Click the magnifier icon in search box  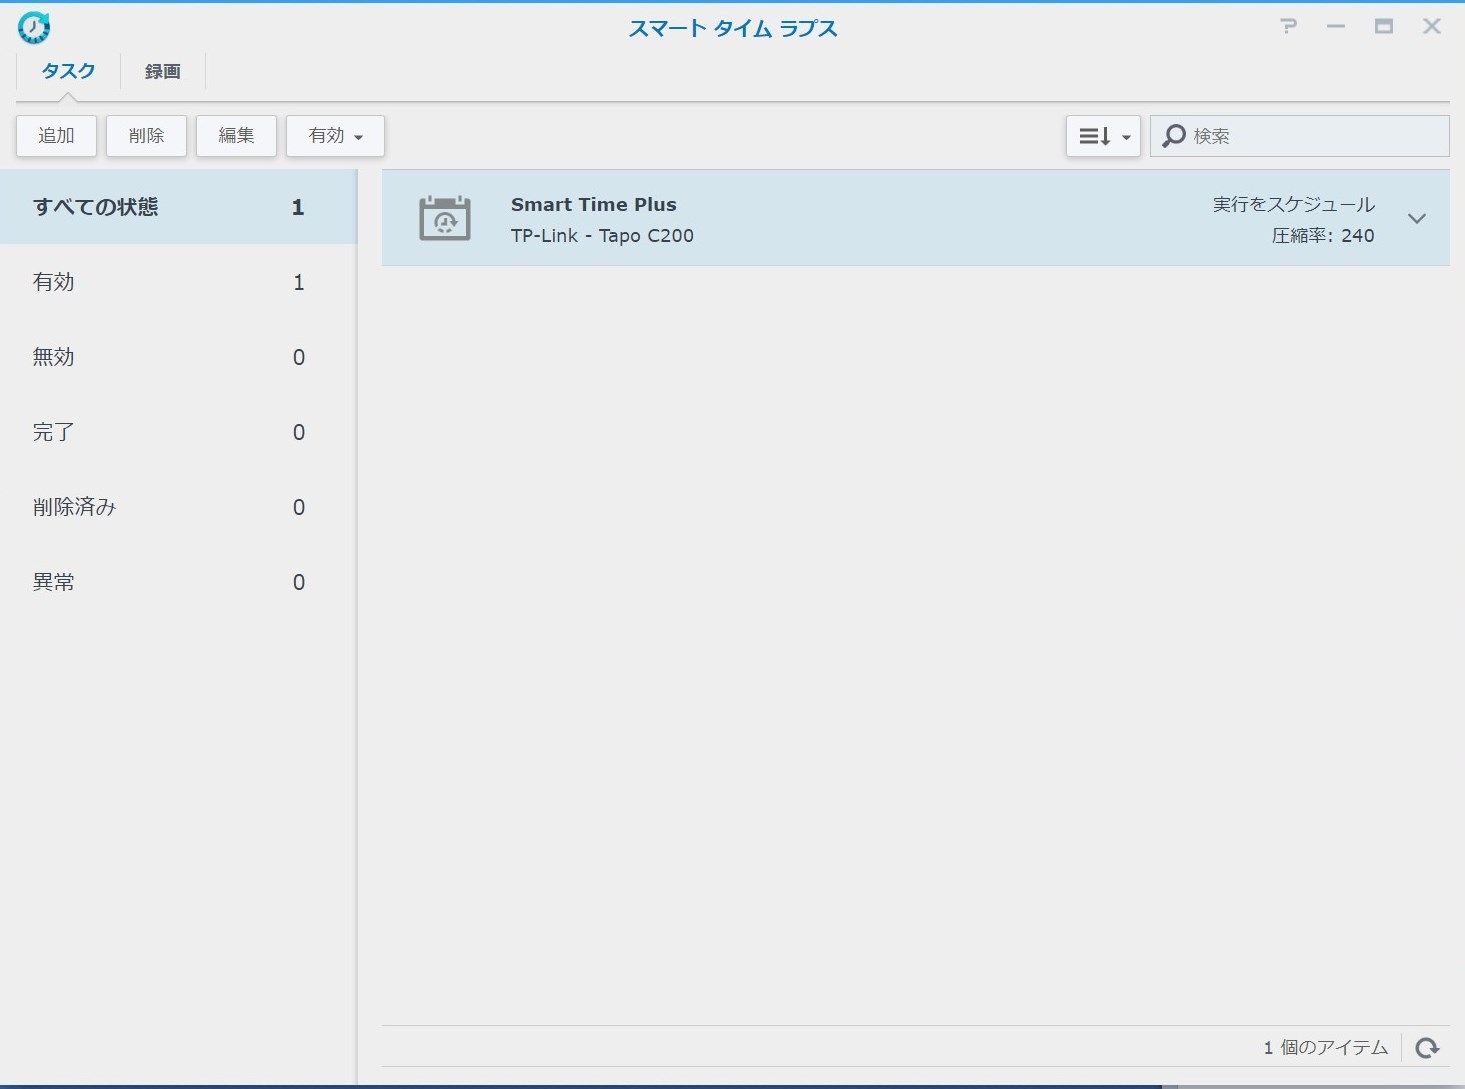tap(1174, 136)
